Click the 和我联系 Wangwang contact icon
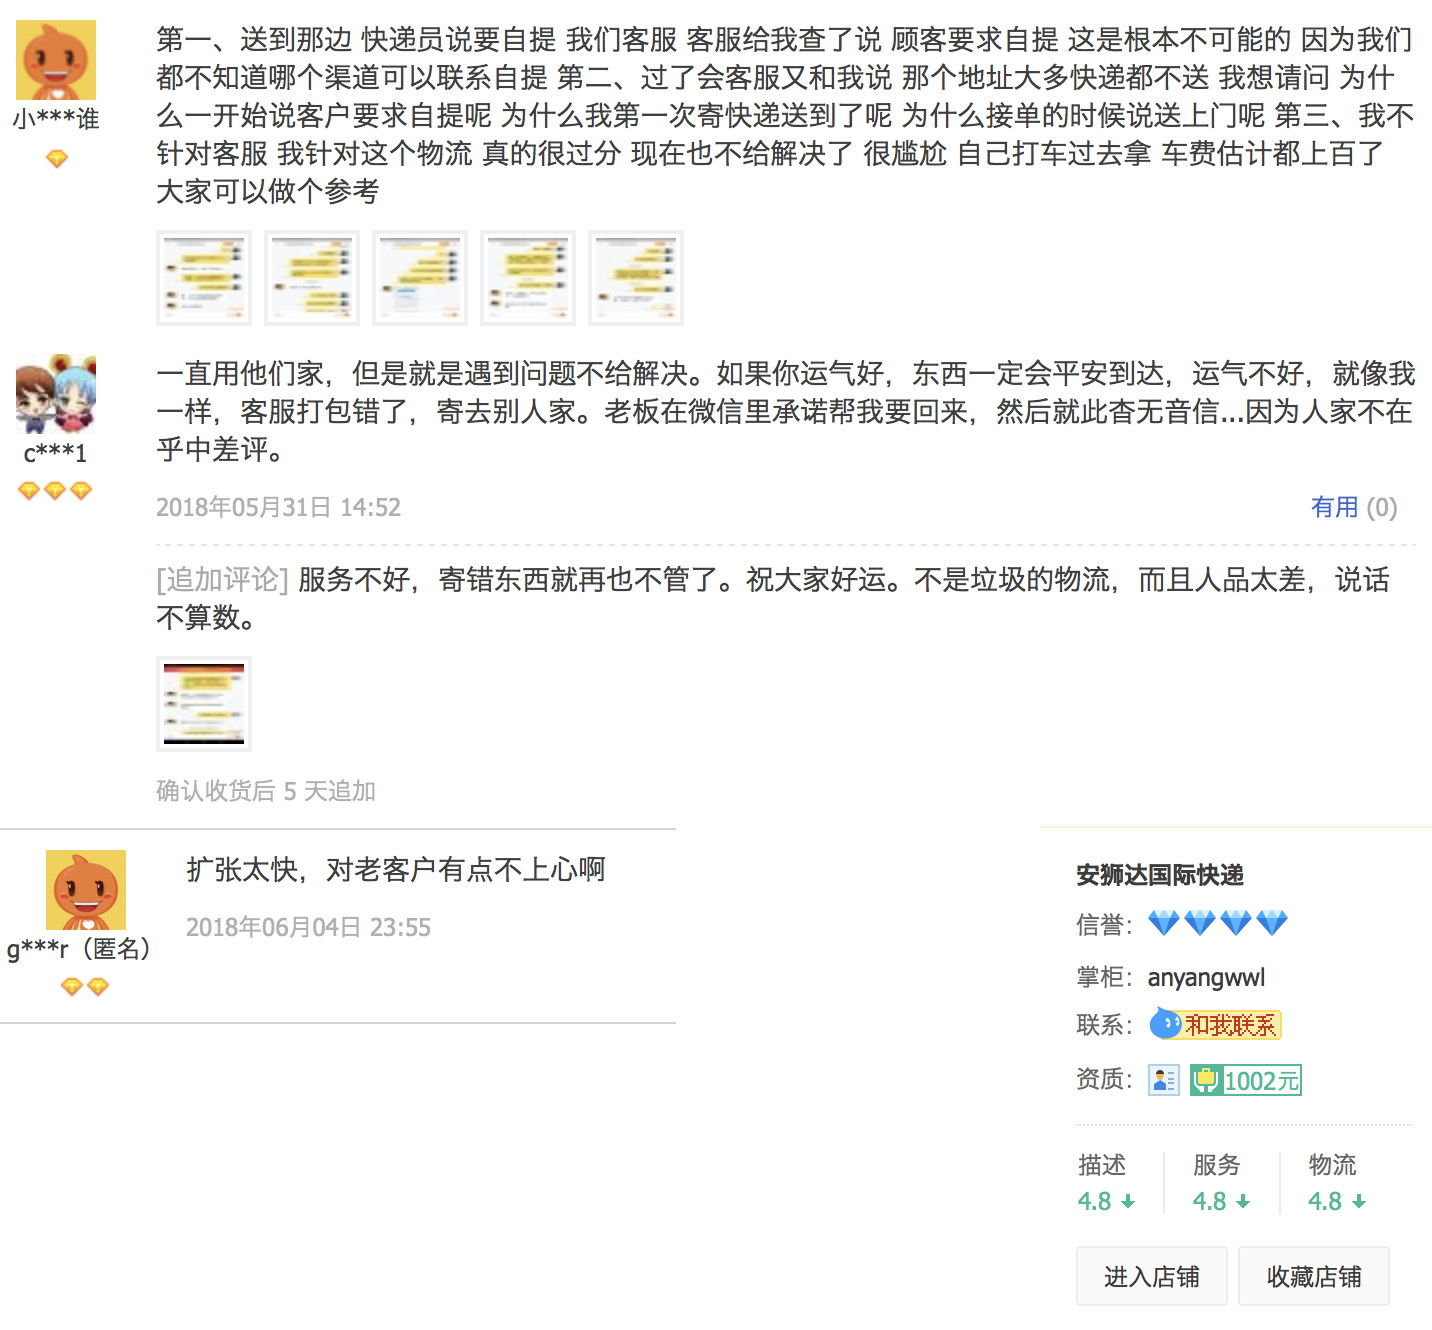Viewport: 1432px width, 1330px height. [x=1215, y=1025]
